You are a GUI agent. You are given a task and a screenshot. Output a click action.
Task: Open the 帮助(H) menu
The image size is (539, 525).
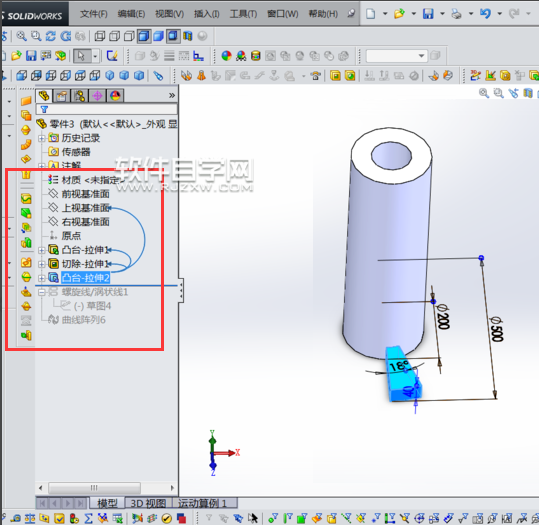pyautogui.click(x=323, y=14)
